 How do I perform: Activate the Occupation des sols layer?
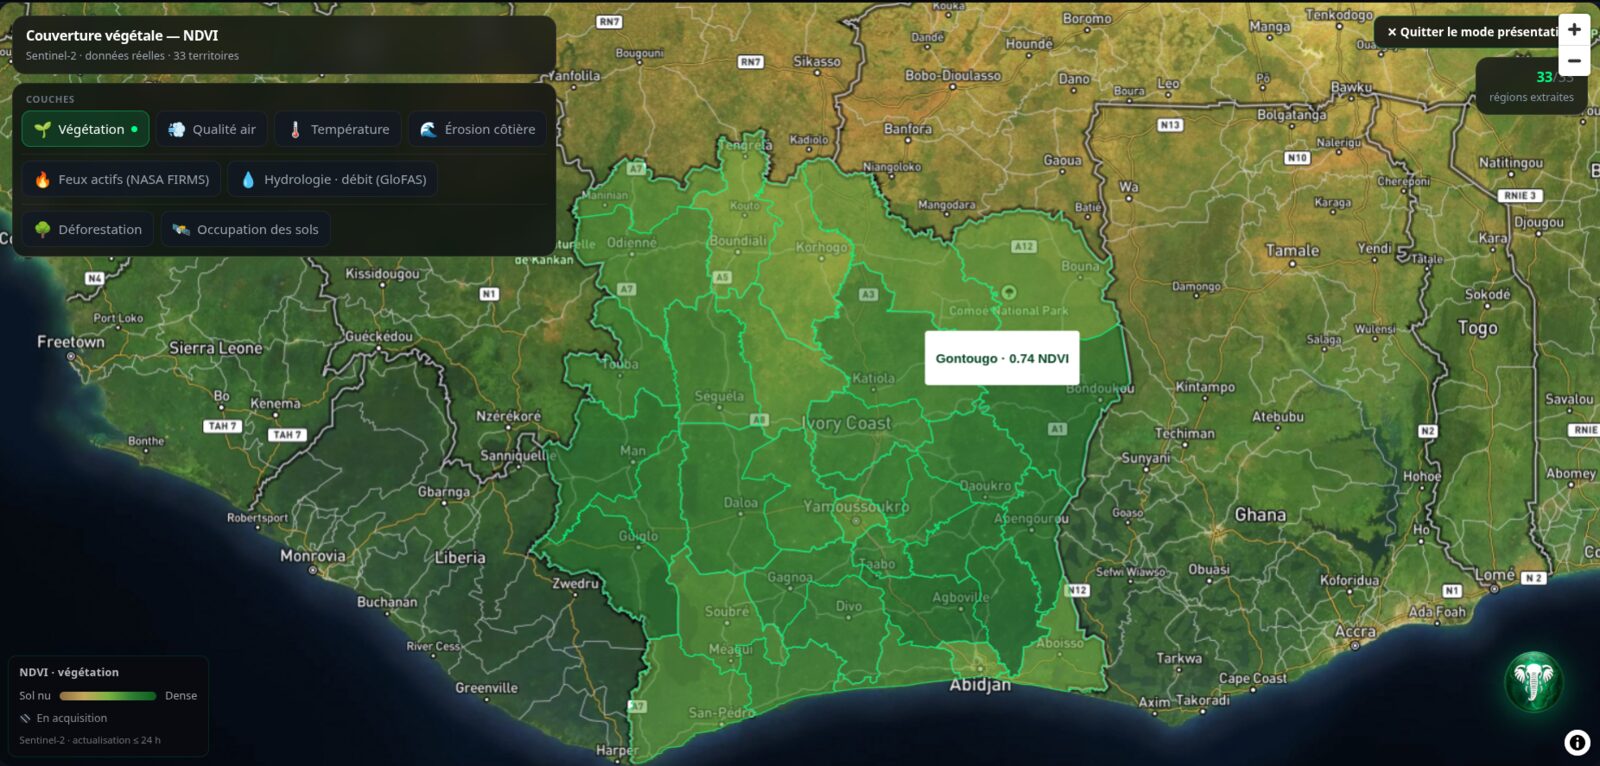coord(246,229)
